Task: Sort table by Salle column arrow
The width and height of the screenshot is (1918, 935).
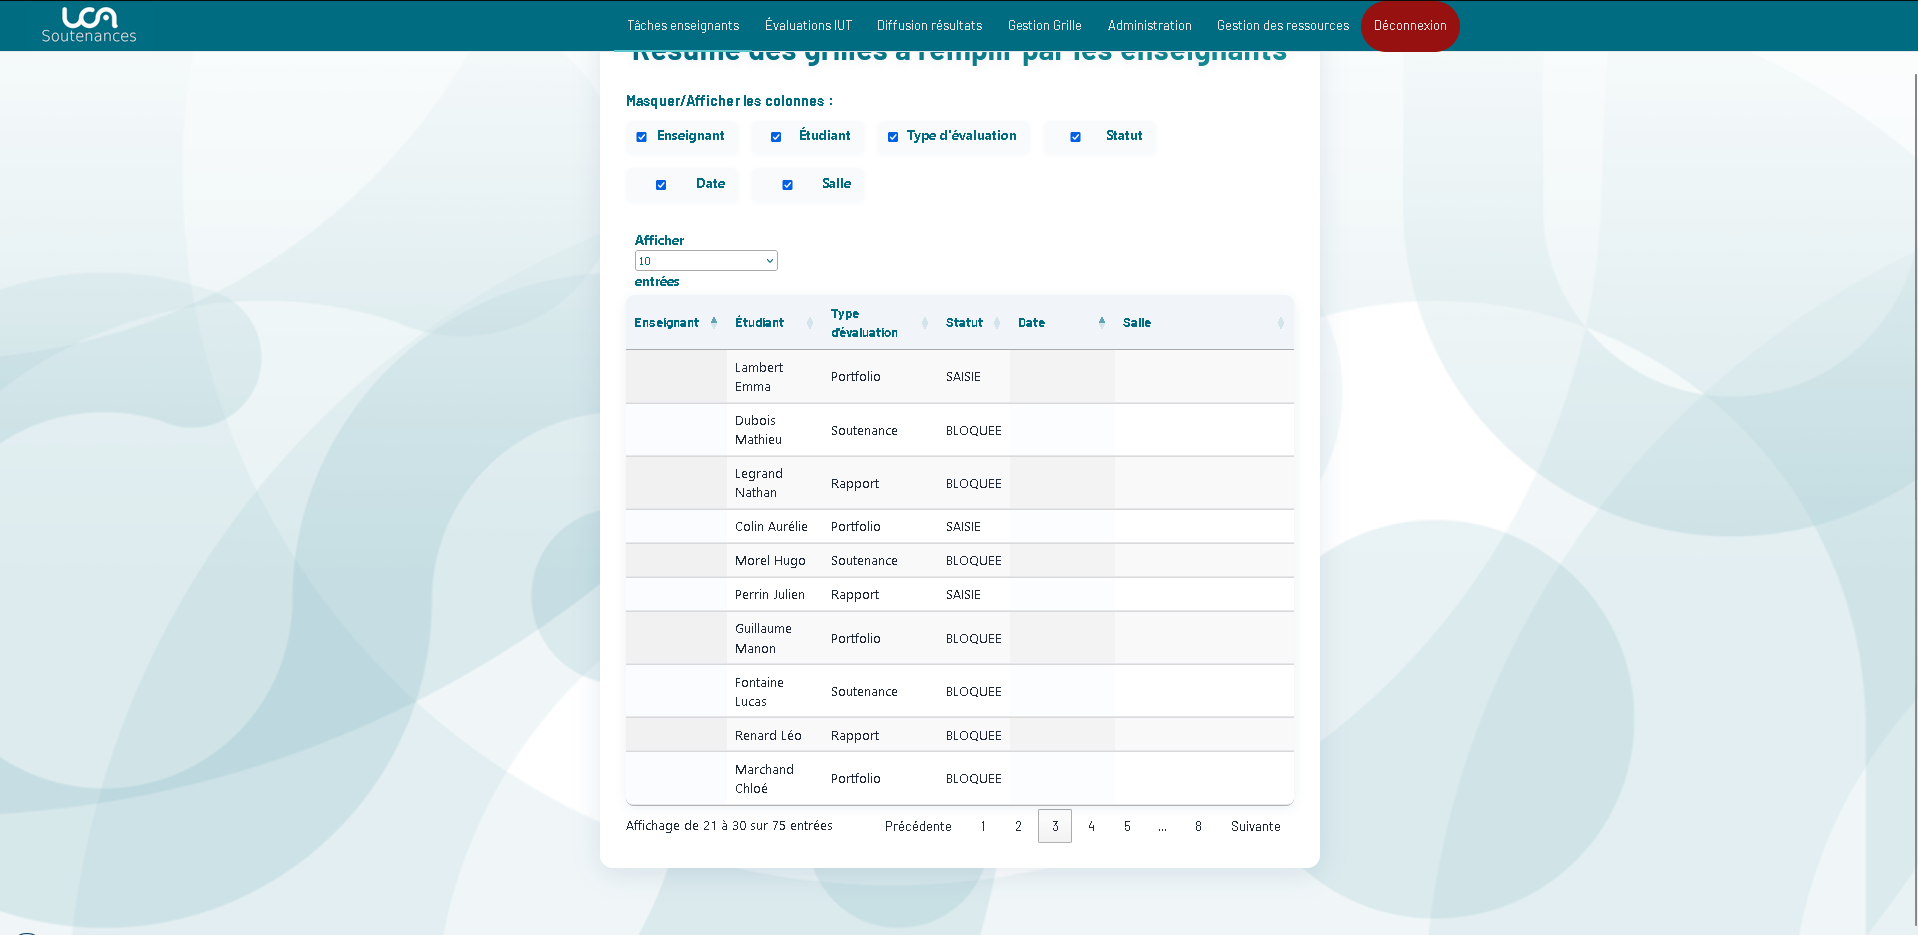Action: tap(1281, 323)
